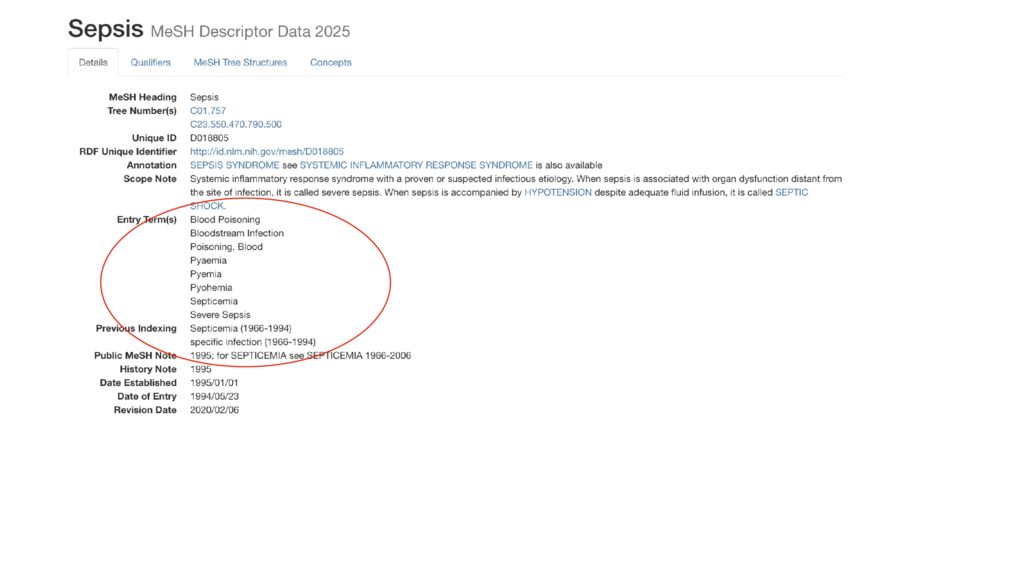Screen dimensions: 1024x576
Task: Select the Septicemia entry term
Action: tap(214, 301)
